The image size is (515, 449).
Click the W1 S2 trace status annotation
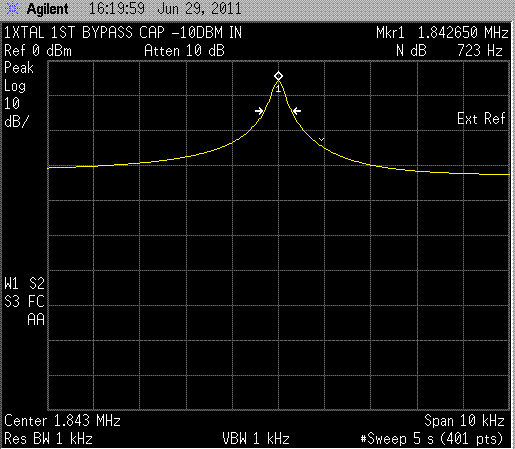pyautogui.click(x=24, y=284)
